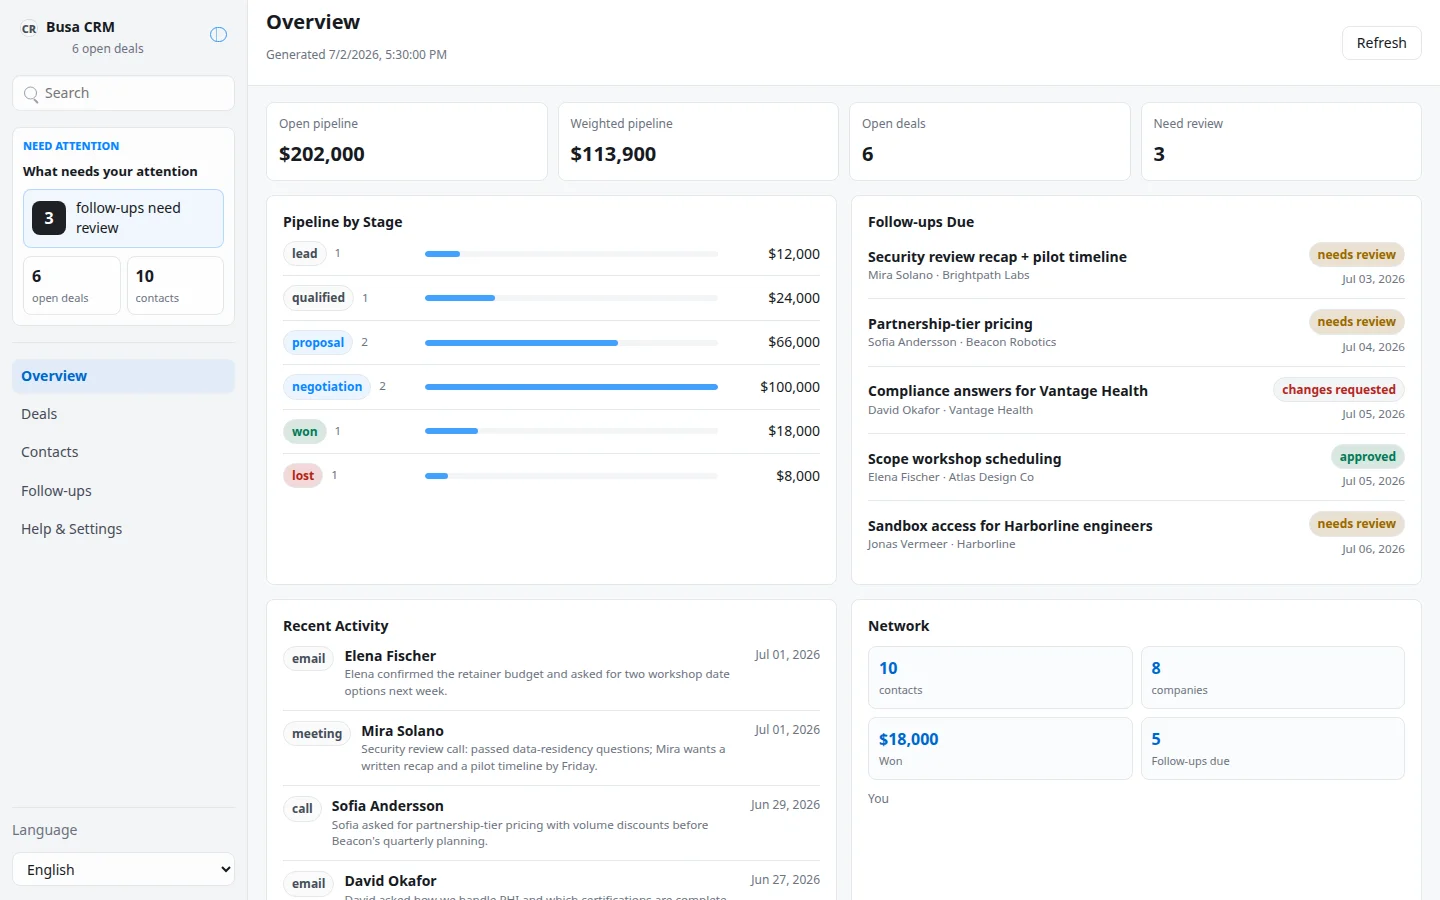Screen dimensions: 1440x900
Task: Click the negotiation stage progress bar
Action: [571, 387]
